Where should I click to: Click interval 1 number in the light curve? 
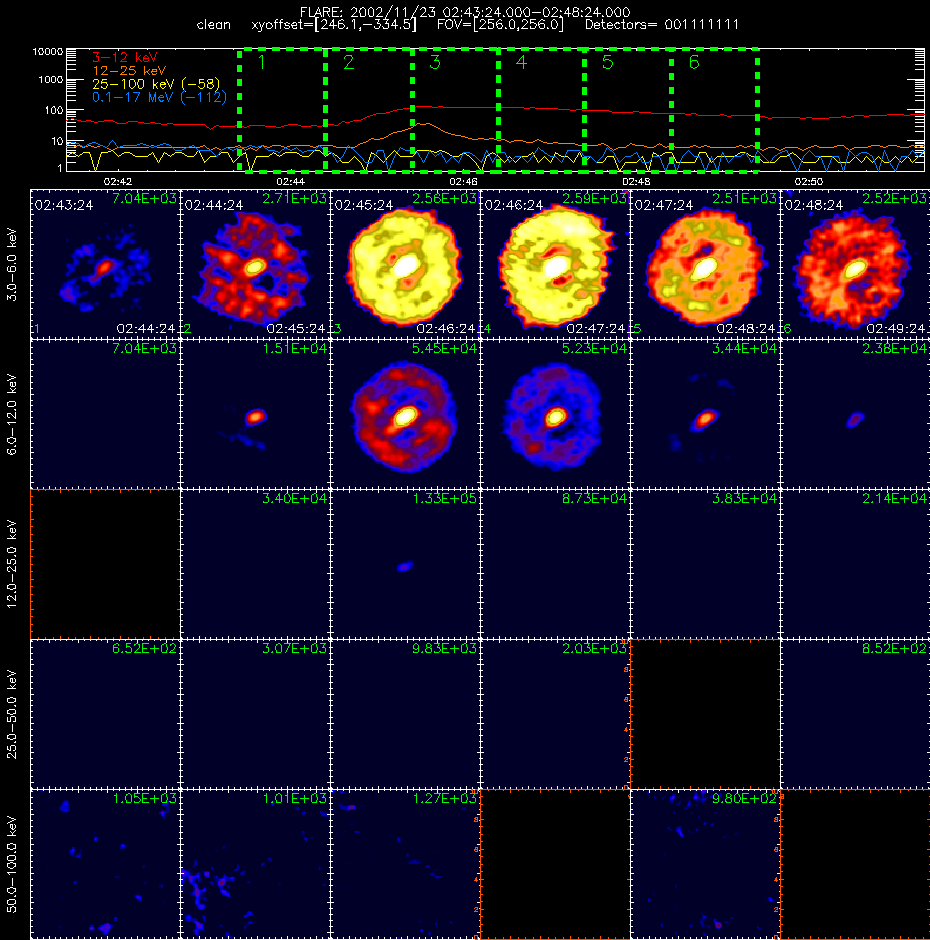[261, 62]
